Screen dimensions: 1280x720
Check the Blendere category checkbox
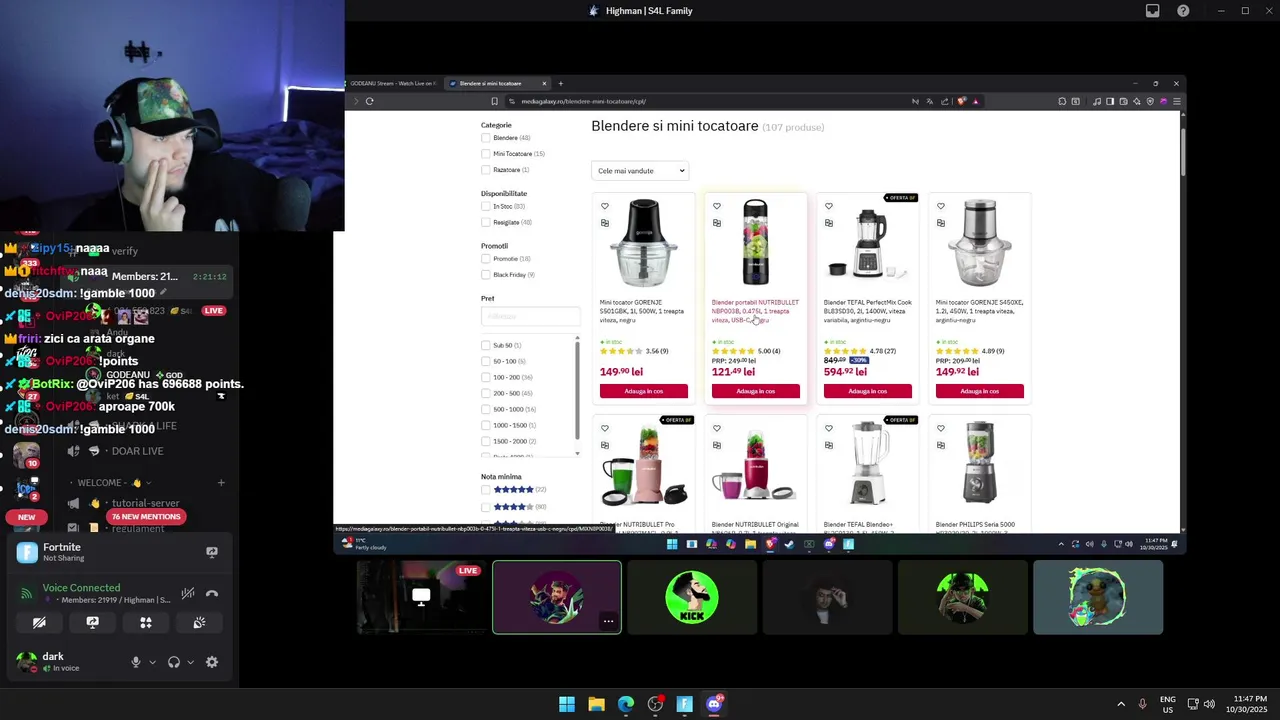(x=486, y=138)
